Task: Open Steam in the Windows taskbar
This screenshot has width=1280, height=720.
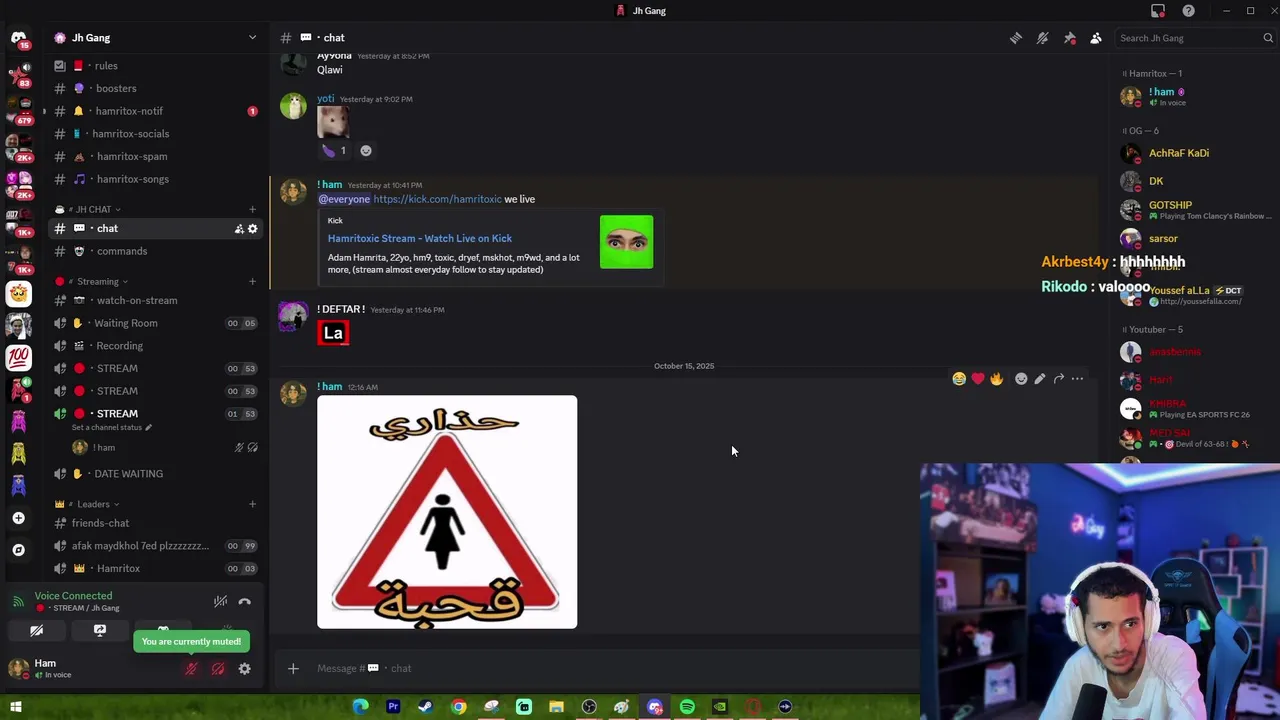Action: click(425, 707)
